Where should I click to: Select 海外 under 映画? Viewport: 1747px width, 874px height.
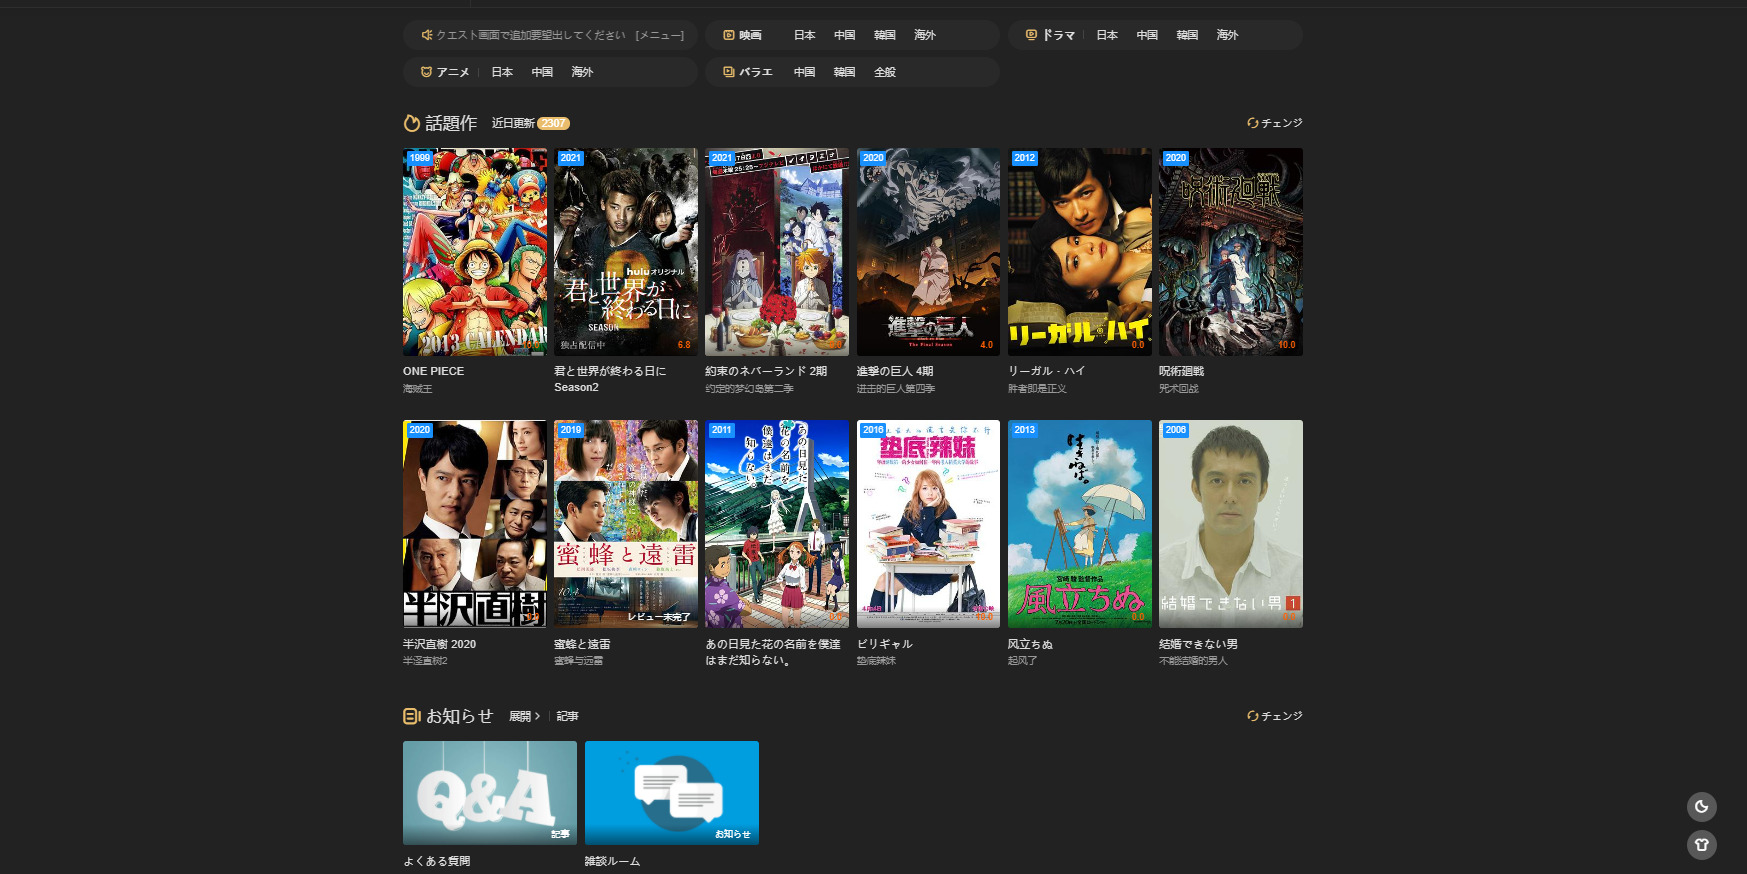click(x=925, y=35)
